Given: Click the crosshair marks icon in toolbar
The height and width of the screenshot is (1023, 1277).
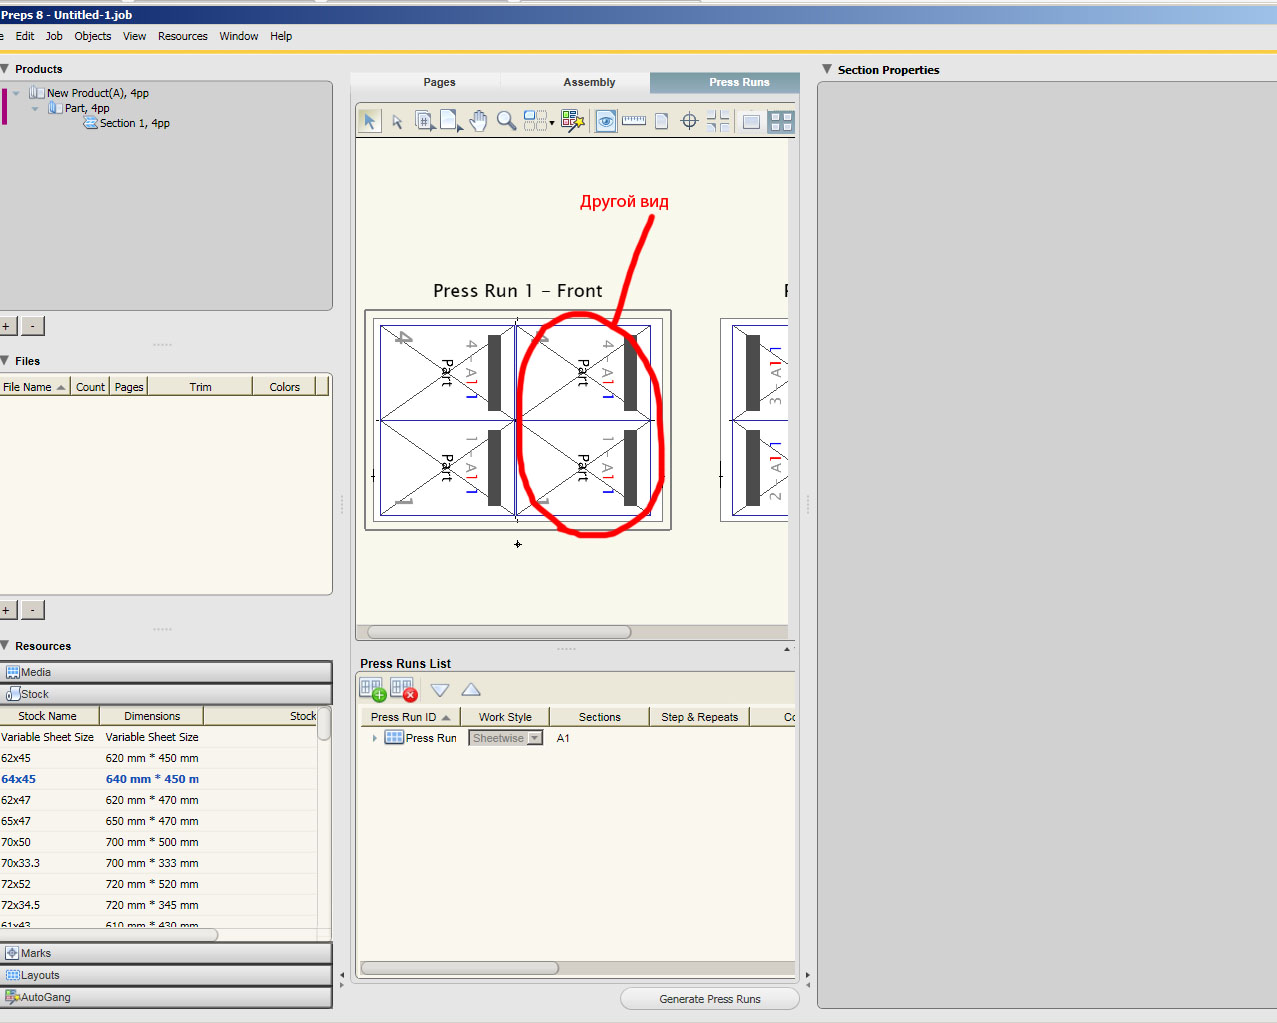Looking at the screenshot, I should click(x=689, y=121).
